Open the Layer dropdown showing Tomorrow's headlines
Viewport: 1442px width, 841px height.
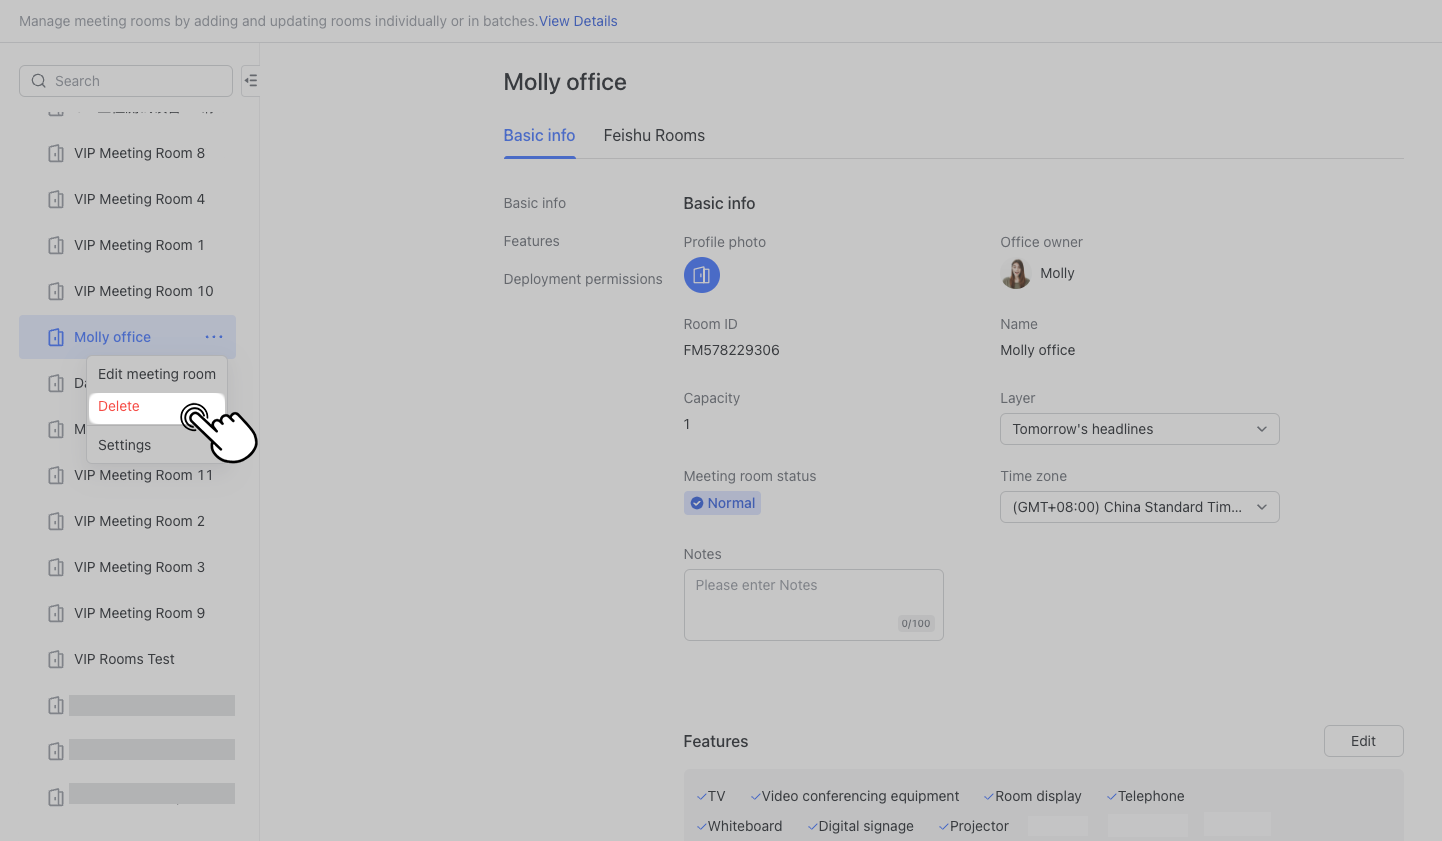coord(1139,429)
